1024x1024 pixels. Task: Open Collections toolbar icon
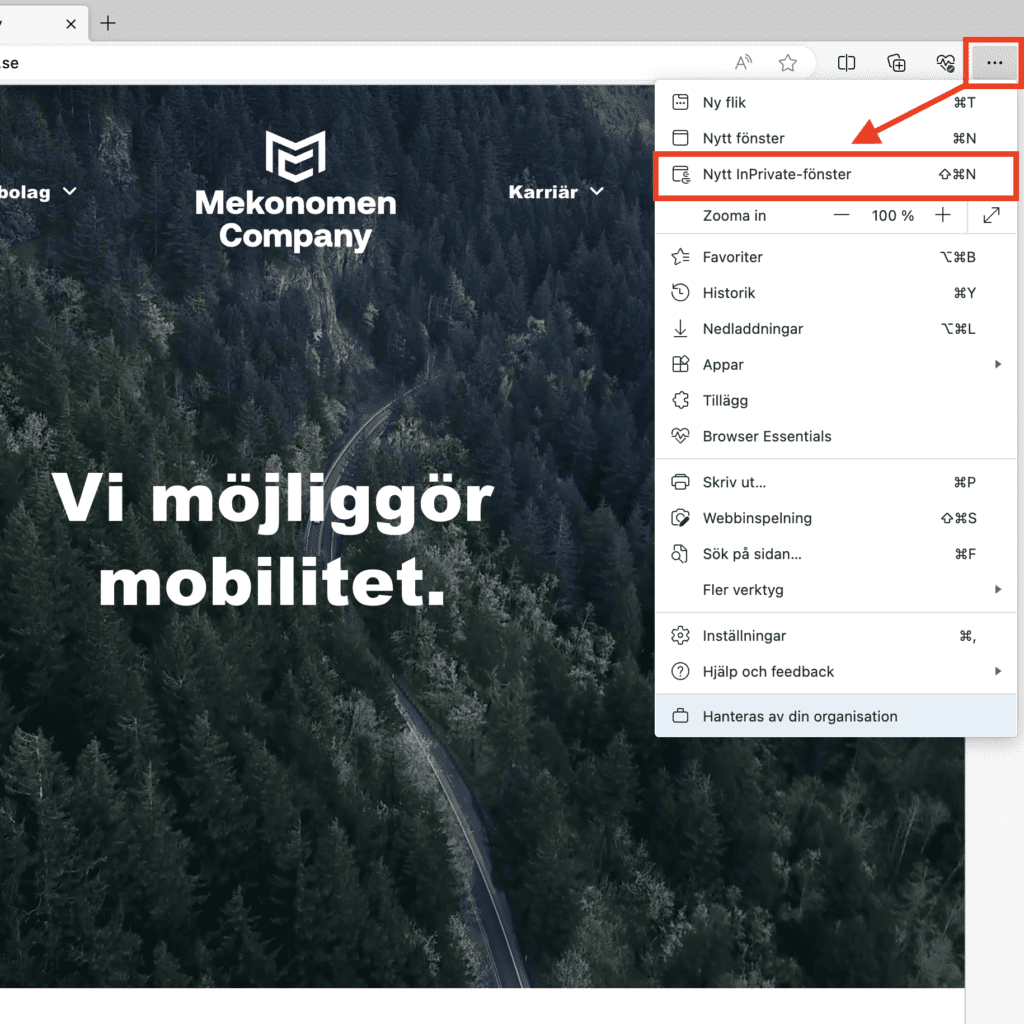click(x=897, y=63)
